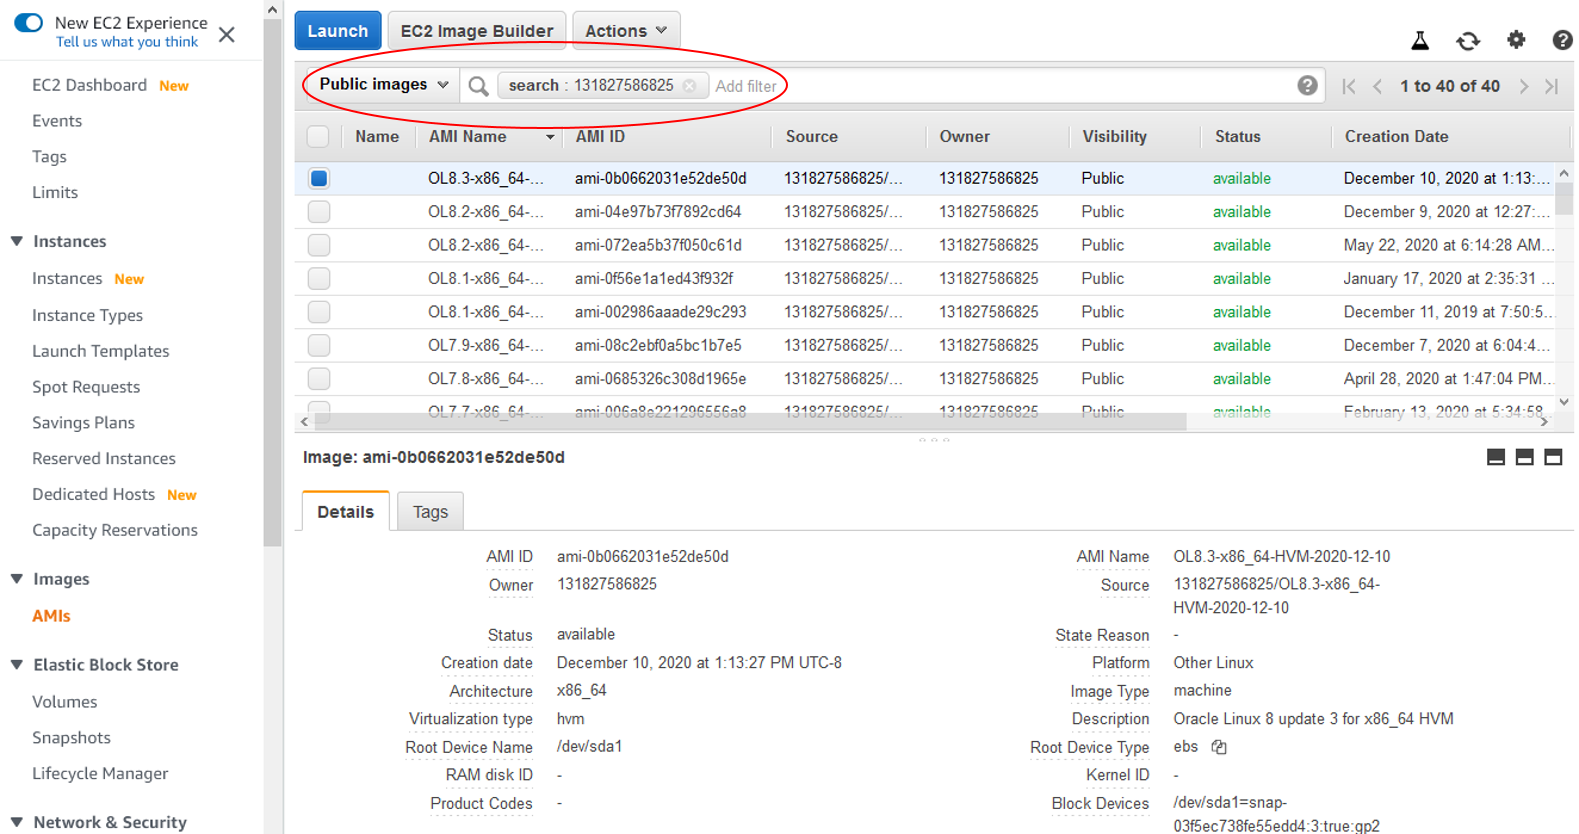This screenshot has height=834, width=1579.
Task: Click the search magnifier icon
Action: [x=478, y=86]
